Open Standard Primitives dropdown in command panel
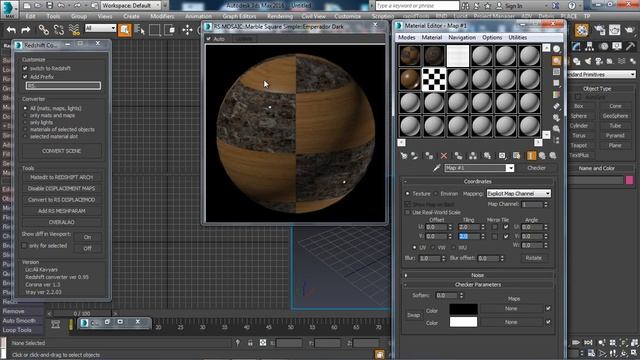 click(601, 74)
